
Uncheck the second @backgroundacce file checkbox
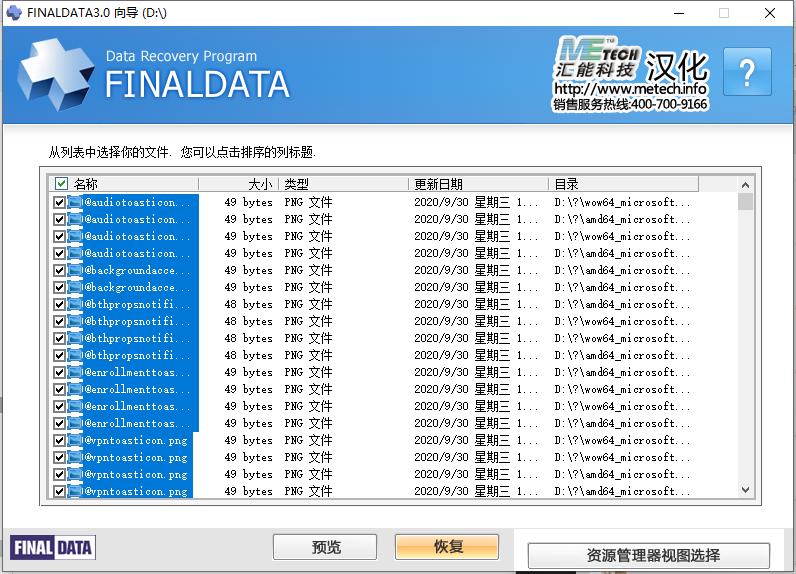click(59, 287)
